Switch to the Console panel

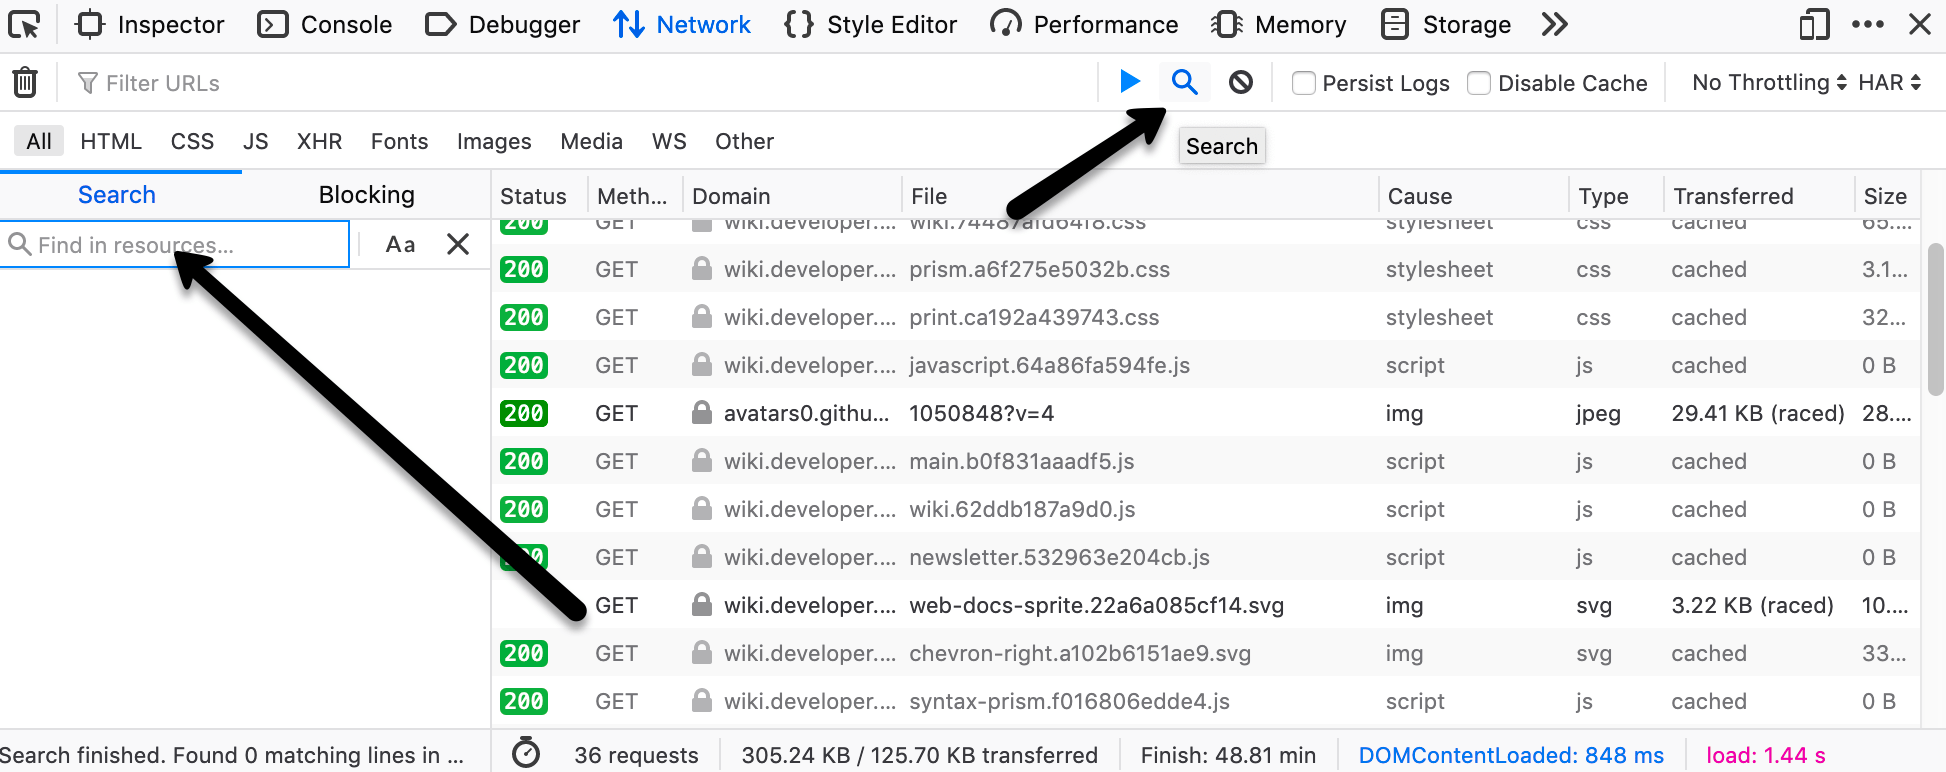(324, 24)
